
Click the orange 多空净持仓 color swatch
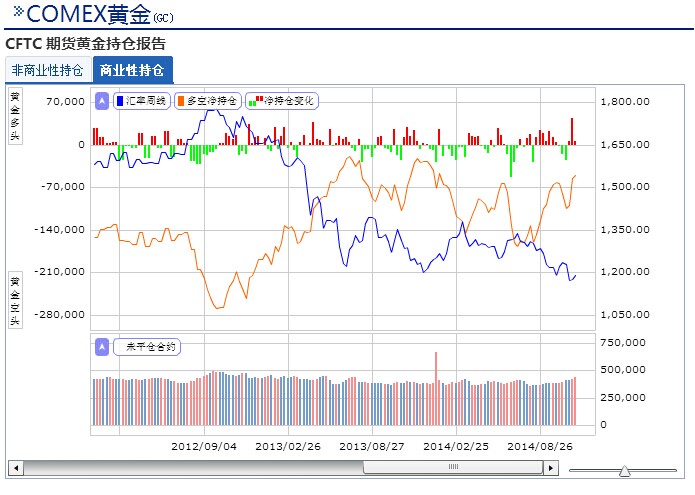click(180, 101)
